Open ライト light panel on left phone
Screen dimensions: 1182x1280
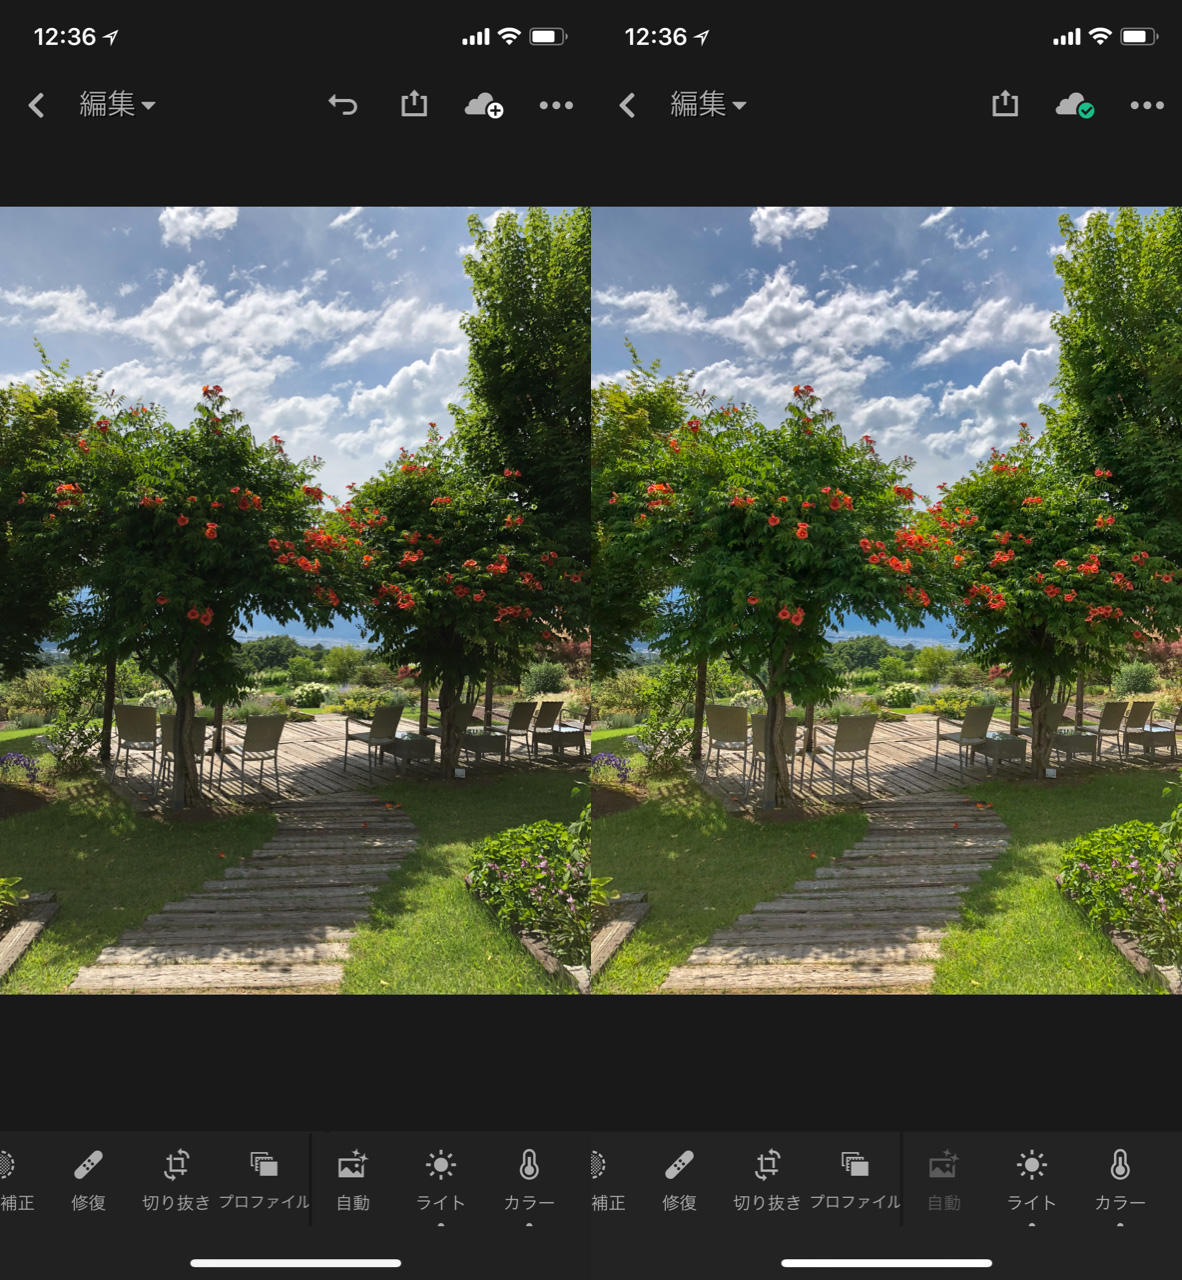441,1181
